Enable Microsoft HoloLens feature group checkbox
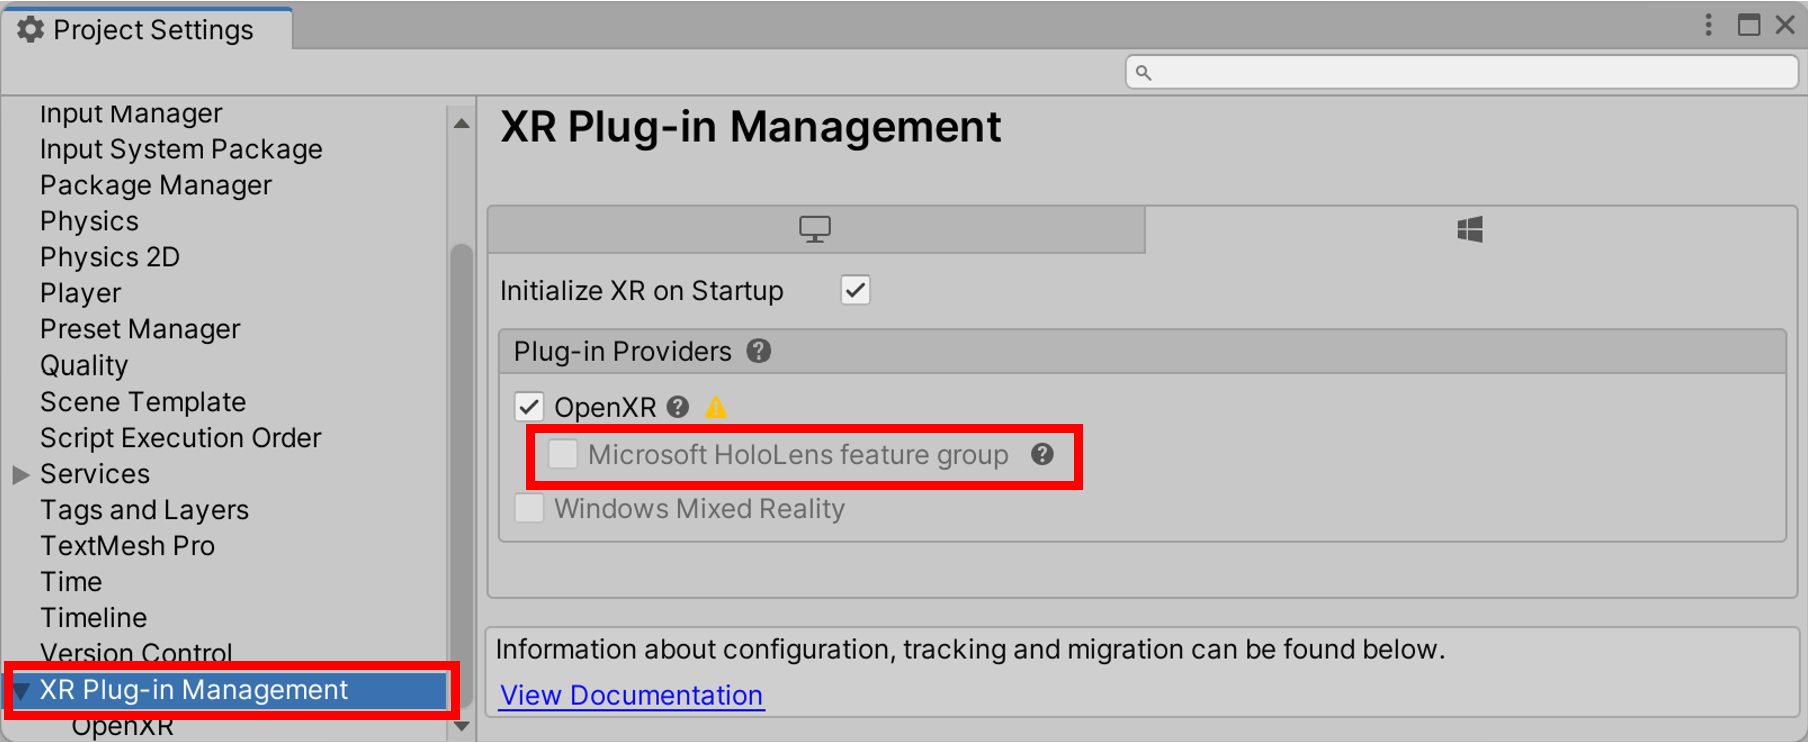1808x742 pixels. (x=563, y=454)
